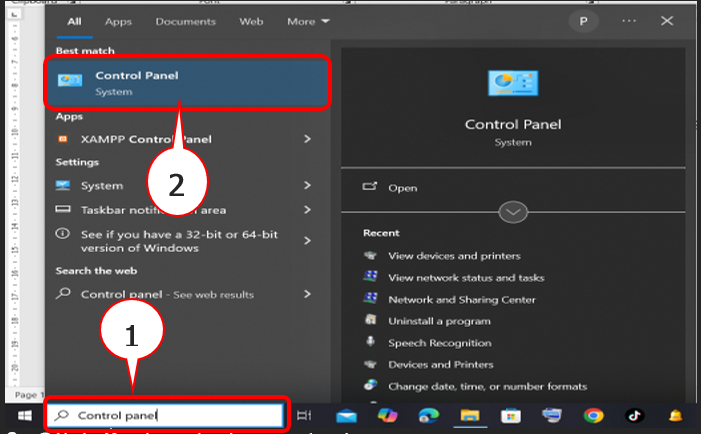701x434 pixels.
Task: Open recent item Network and Sharing Center
Action: point(461,299)
